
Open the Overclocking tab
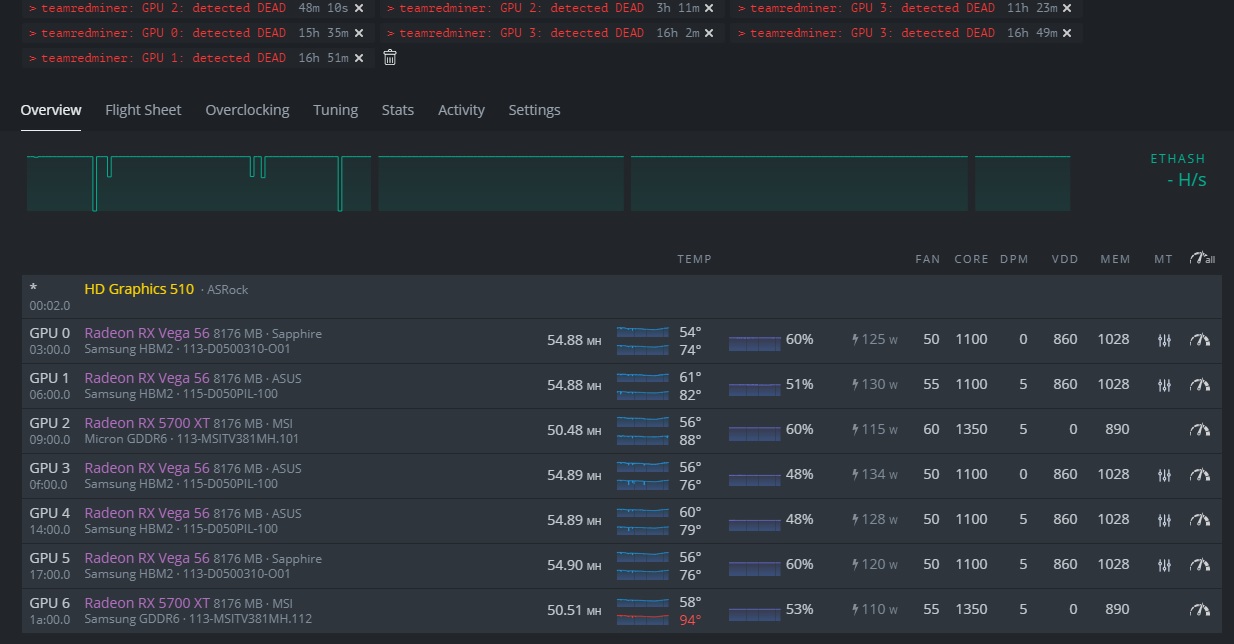pyautogui.click(x=247, y=110)
